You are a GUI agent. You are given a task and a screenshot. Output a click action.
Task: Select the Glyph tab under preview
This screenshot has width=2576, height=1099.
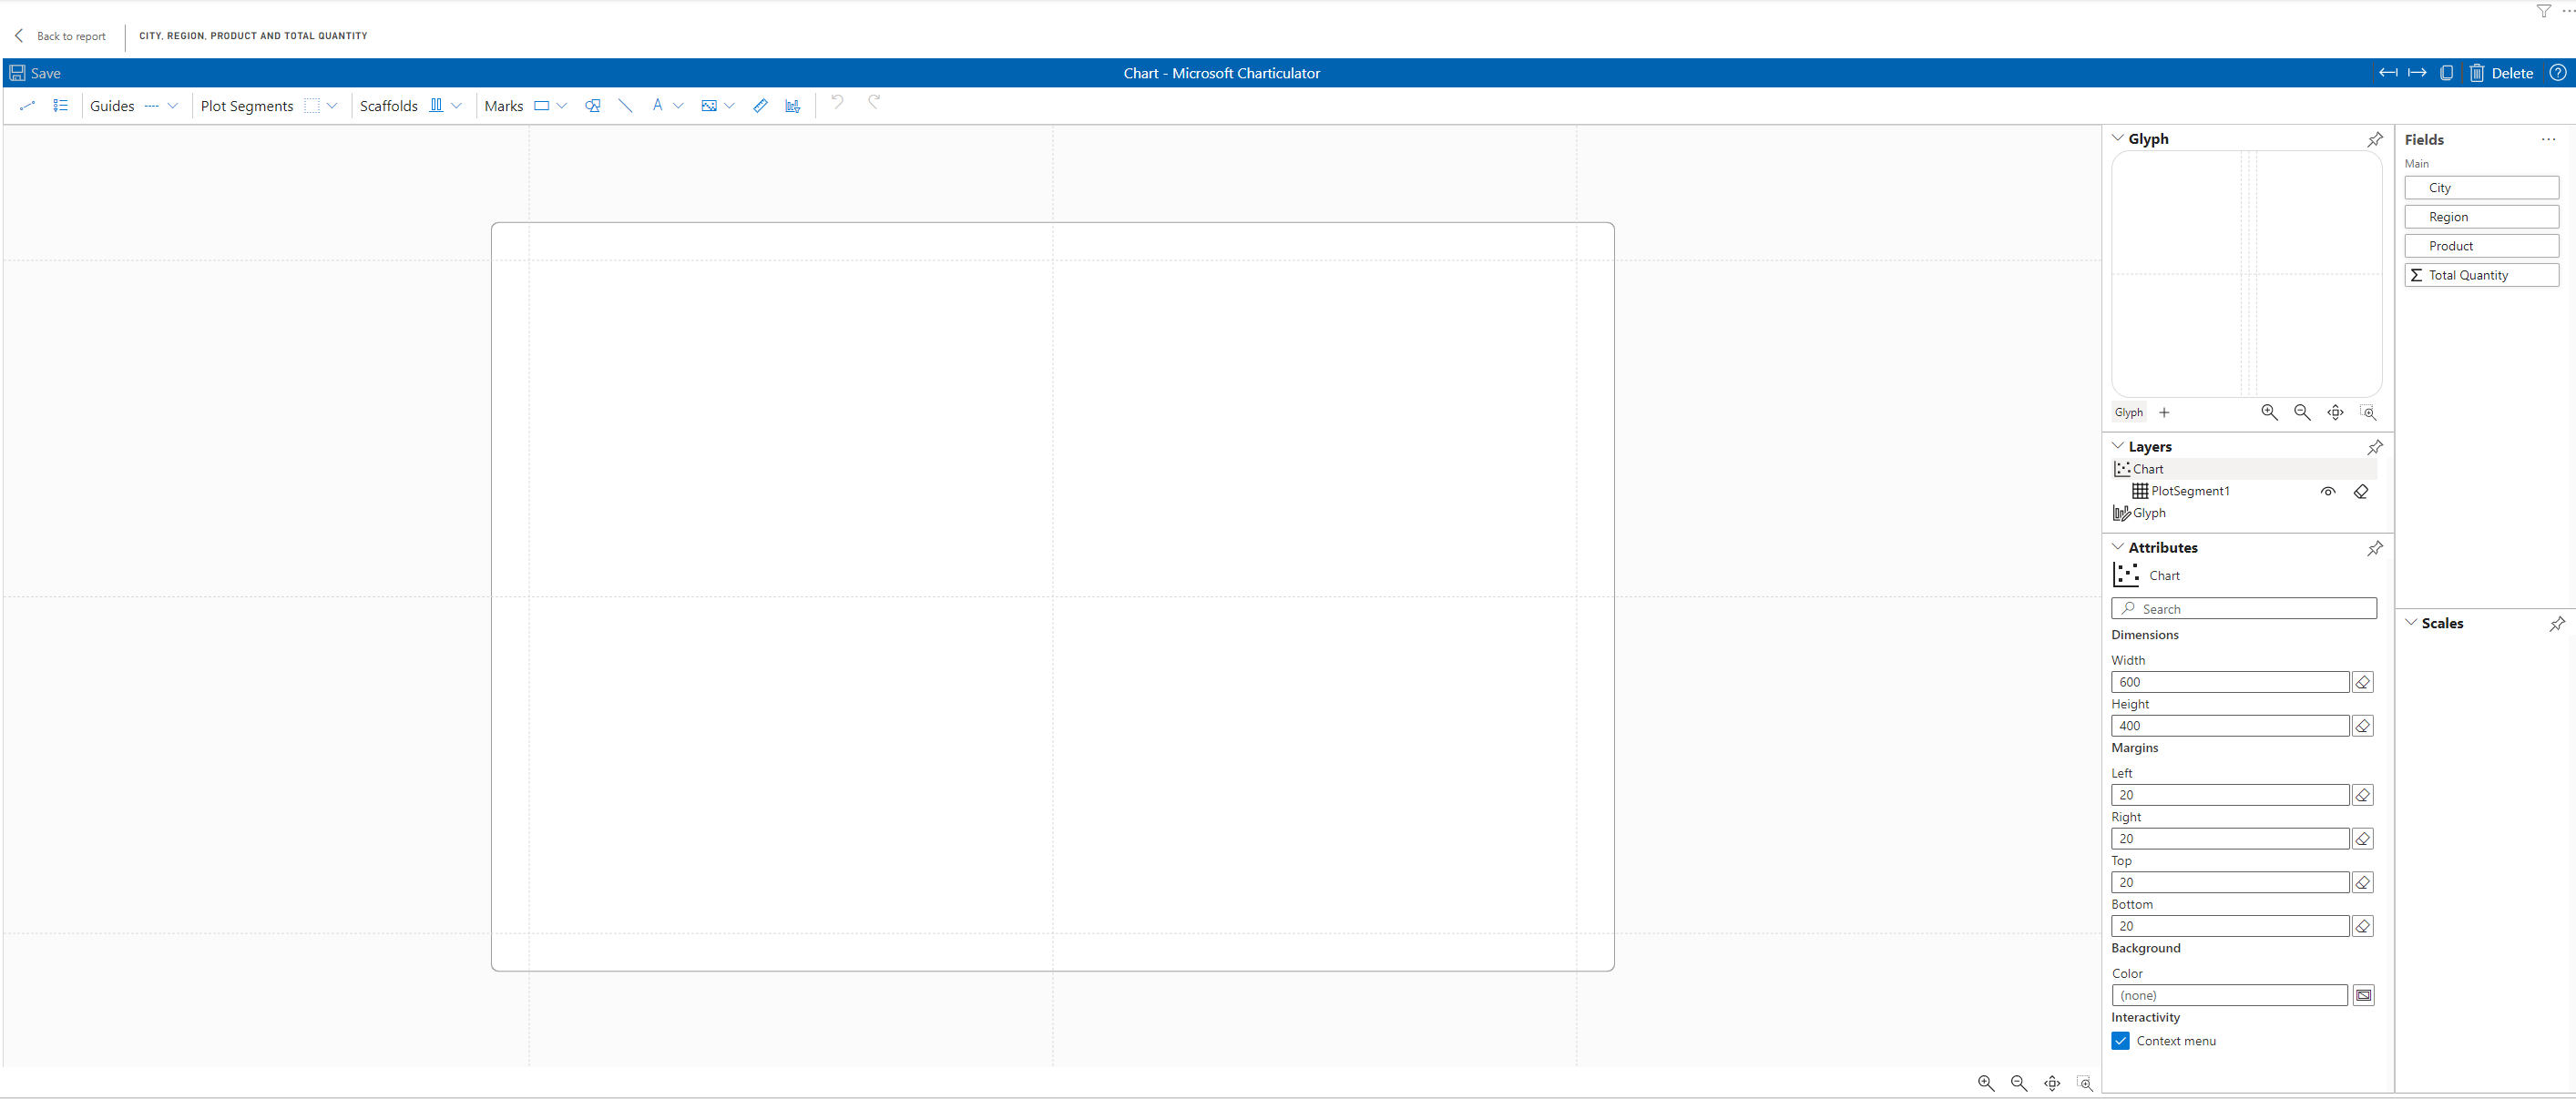2128,412
